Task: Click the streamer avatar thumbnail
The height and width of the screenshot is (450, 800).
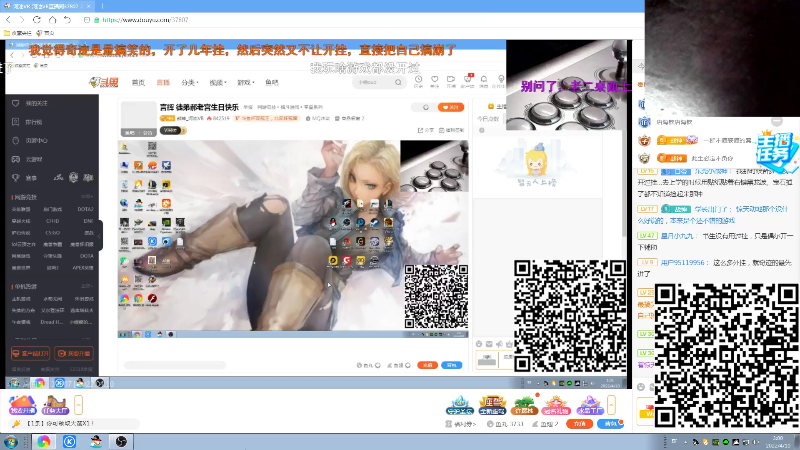Action: click(138, 119)
